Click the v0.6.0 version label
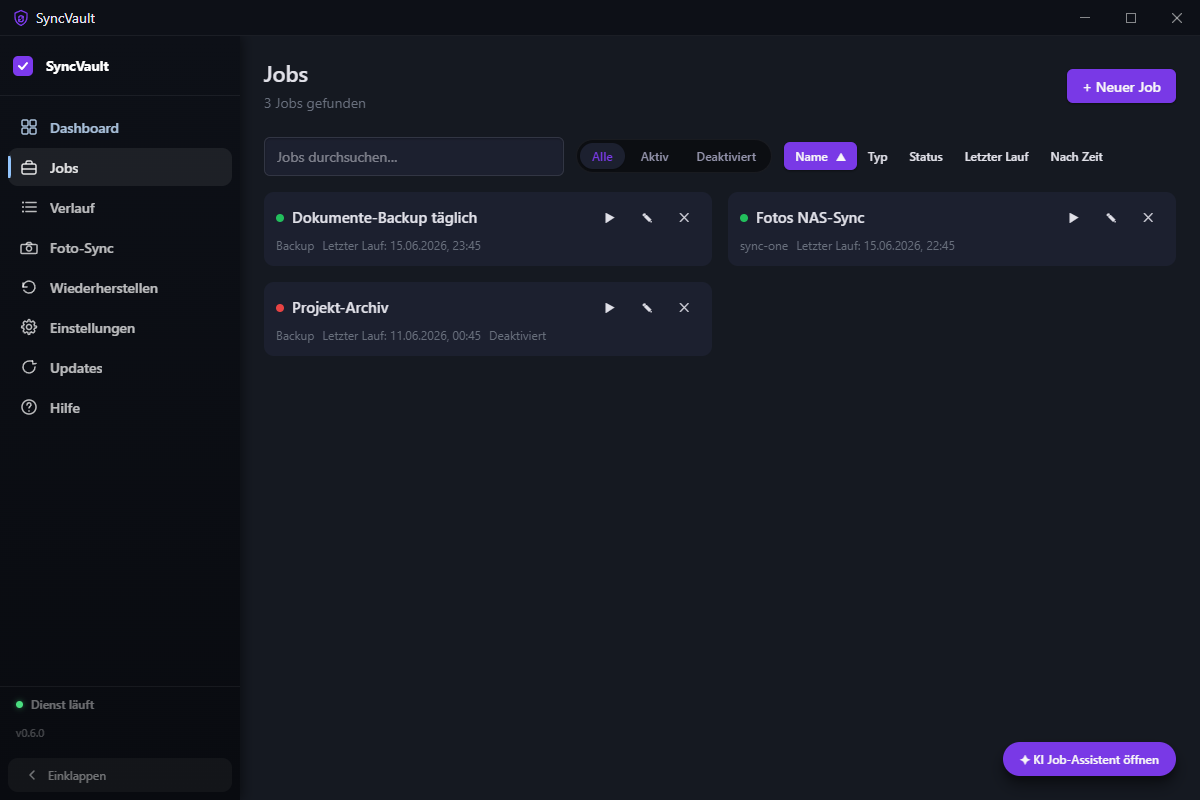 pyautogui.click(x=30, y=733)
